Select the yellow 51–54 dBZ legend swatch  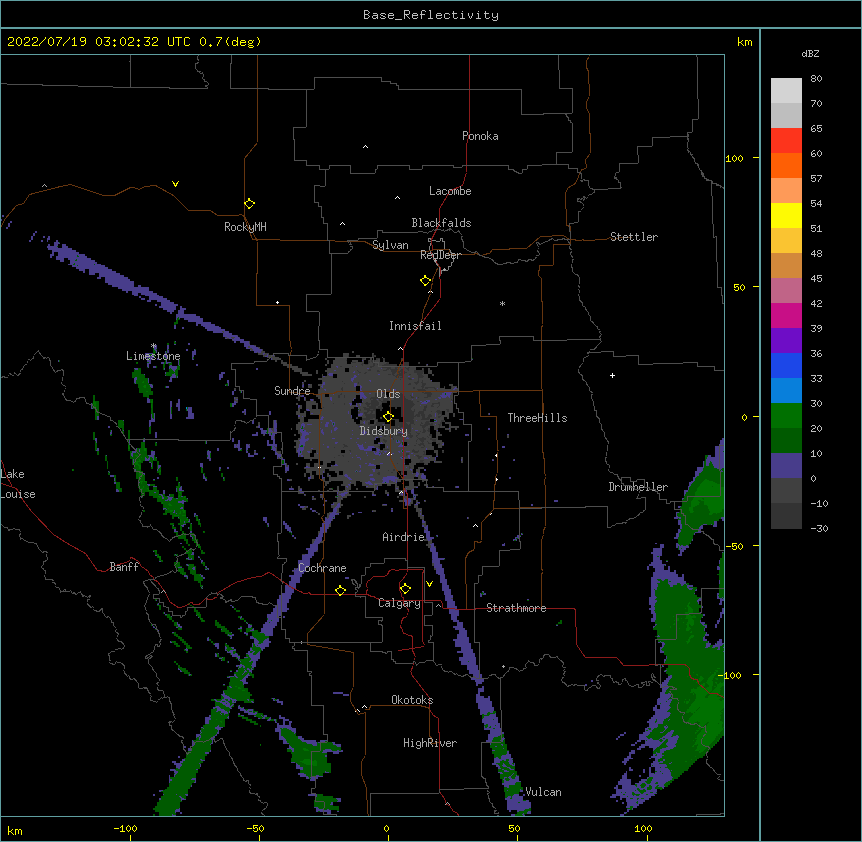786,215
